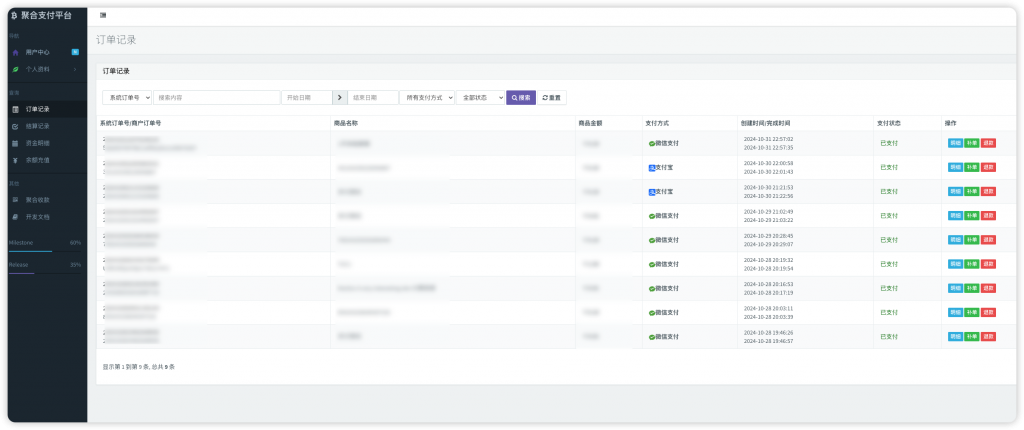Viewport: 1024px width, 430px height.
Task: Click the blue badge next to 用户中心
Action: (x=75, y=52)
